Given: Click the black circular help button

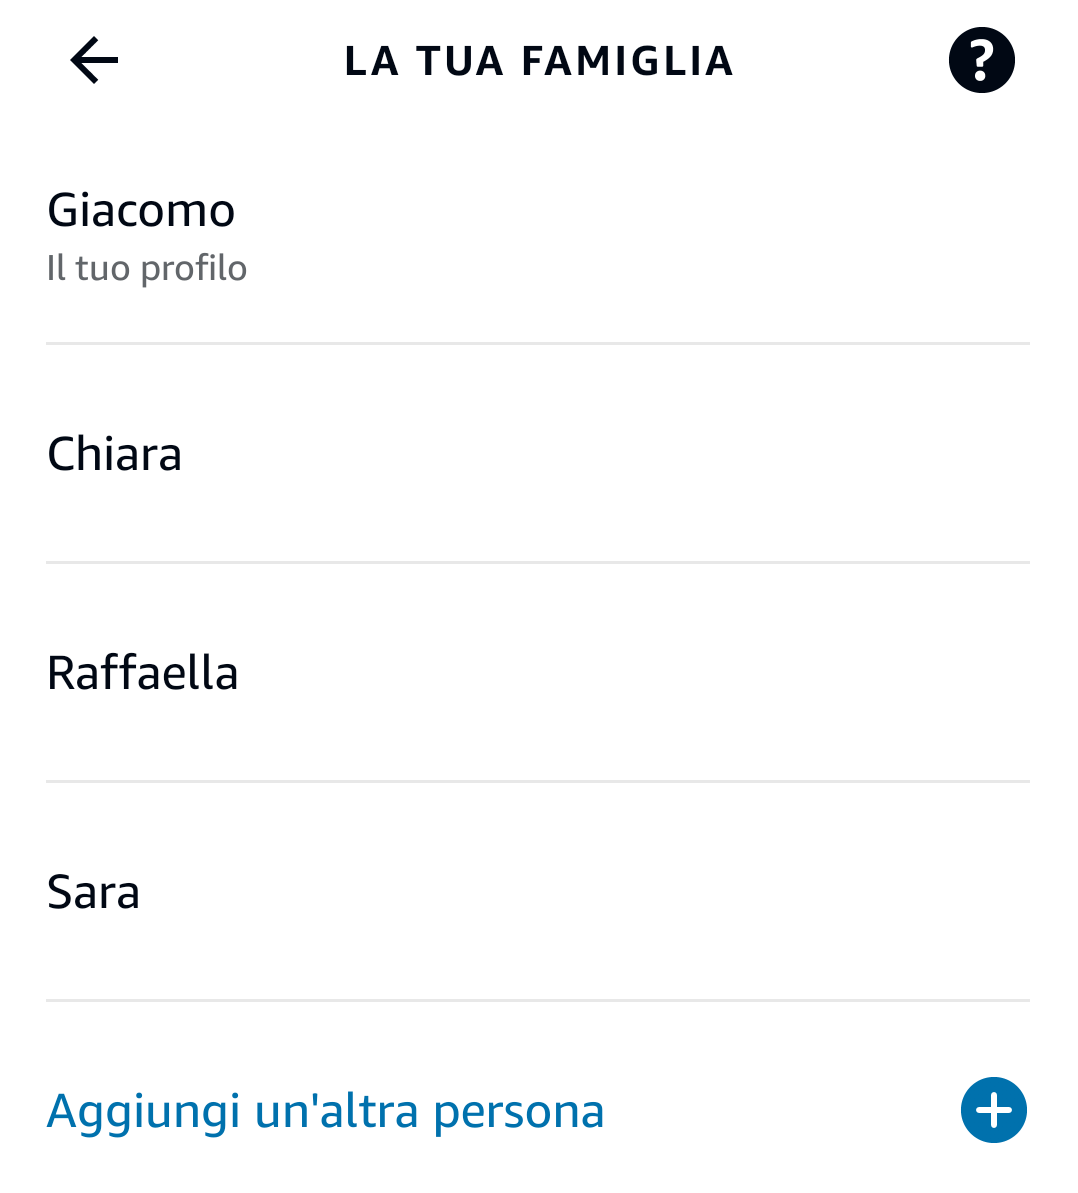Looking at the screenshot, I should [x=981, y=61].
